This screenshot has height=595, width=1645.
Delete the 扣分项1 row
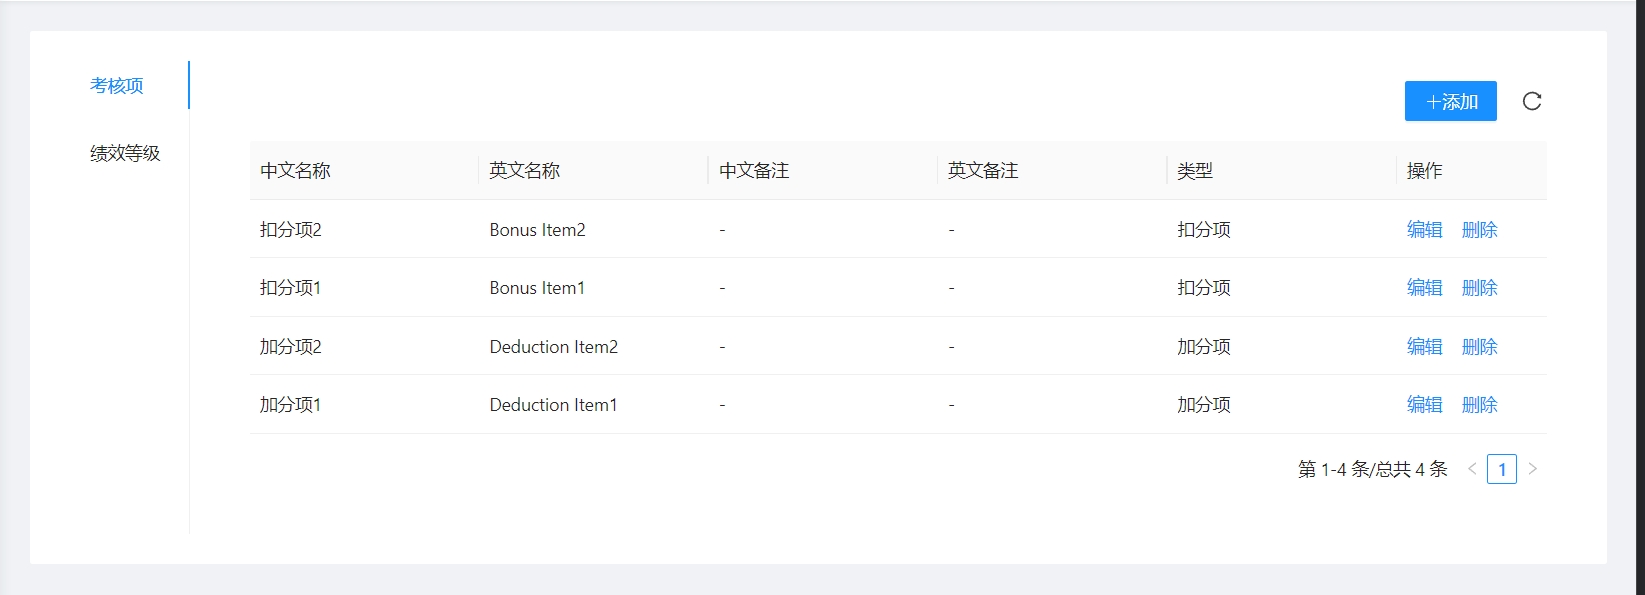point(1479,288)
